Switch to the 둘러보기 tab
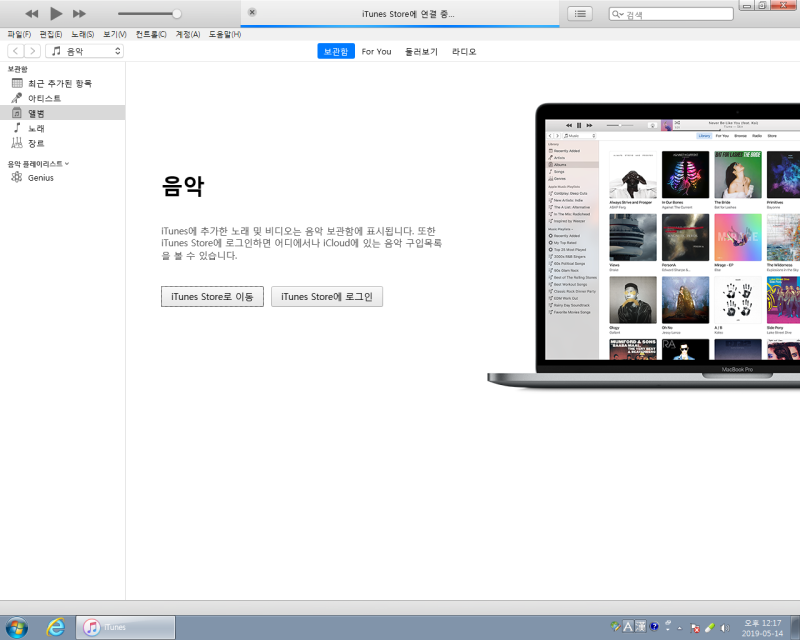 point(421,52)
